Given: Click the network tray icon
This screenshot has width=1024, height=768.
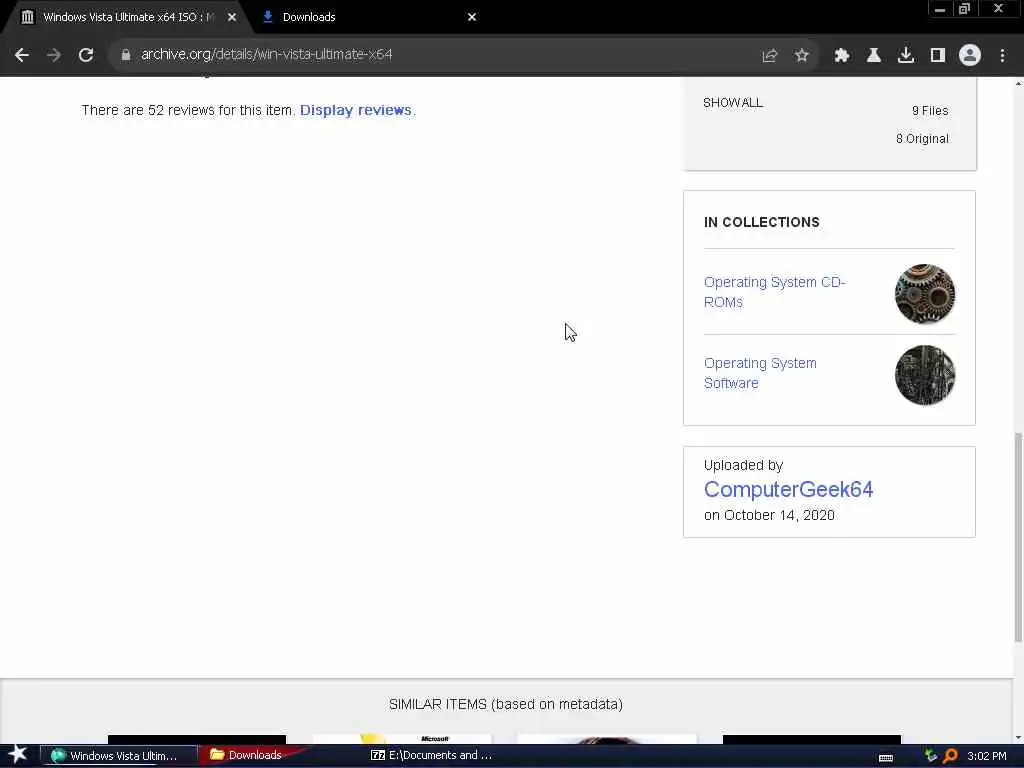Looking at the screenshot, I should click(x=931, y=756).
